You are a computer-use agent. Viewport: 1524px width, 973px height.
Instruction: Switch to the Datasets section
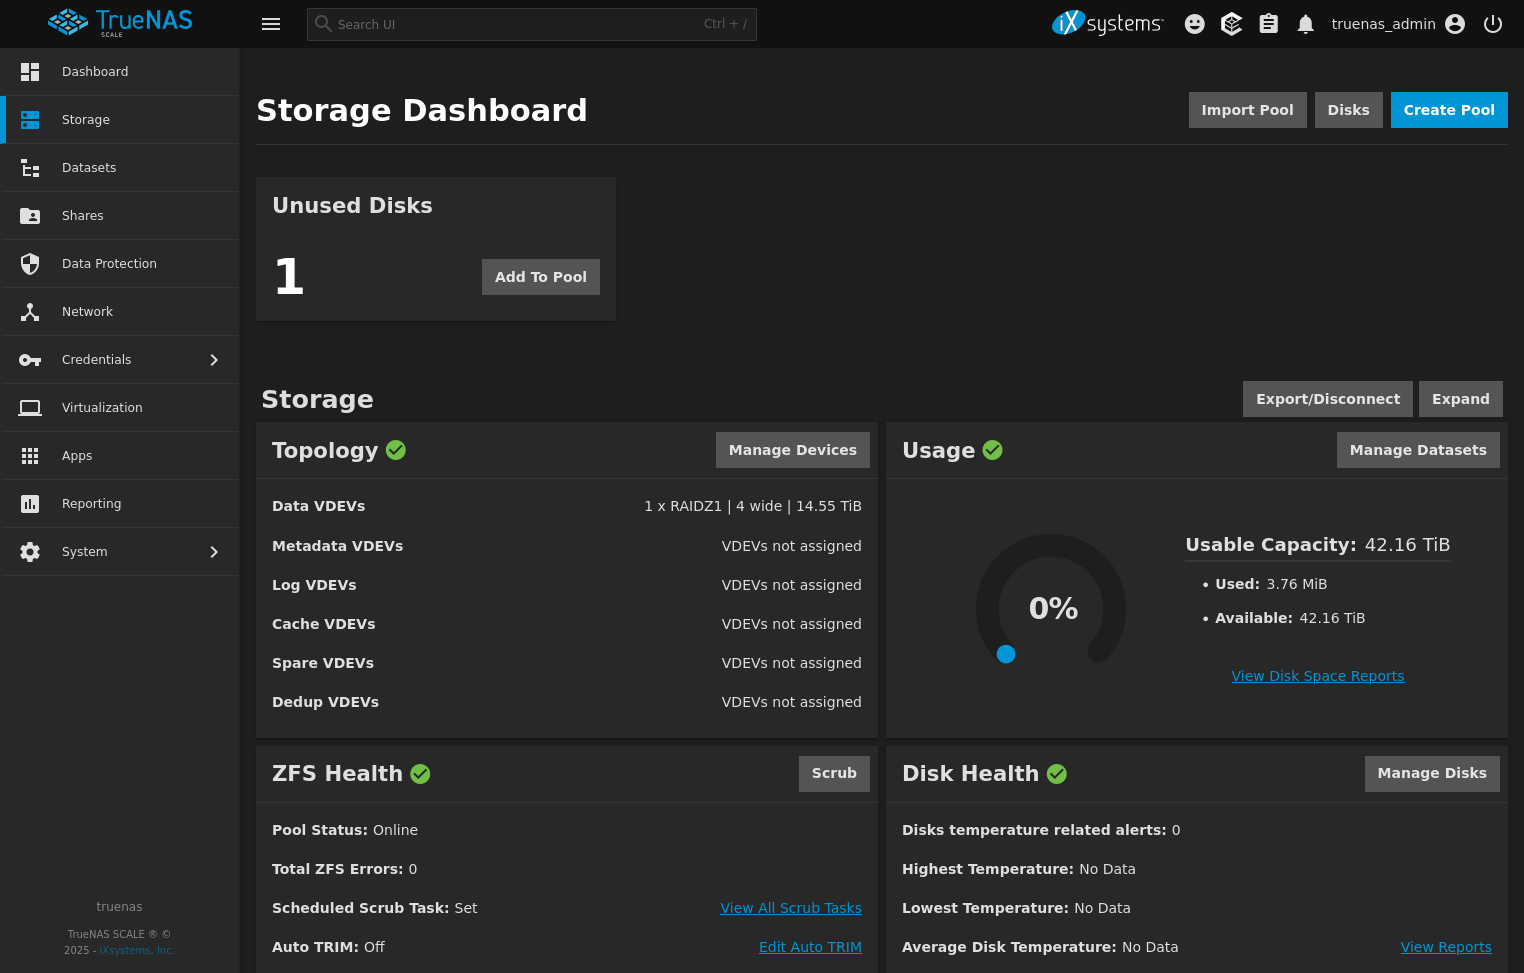click(x=89, y=167)
